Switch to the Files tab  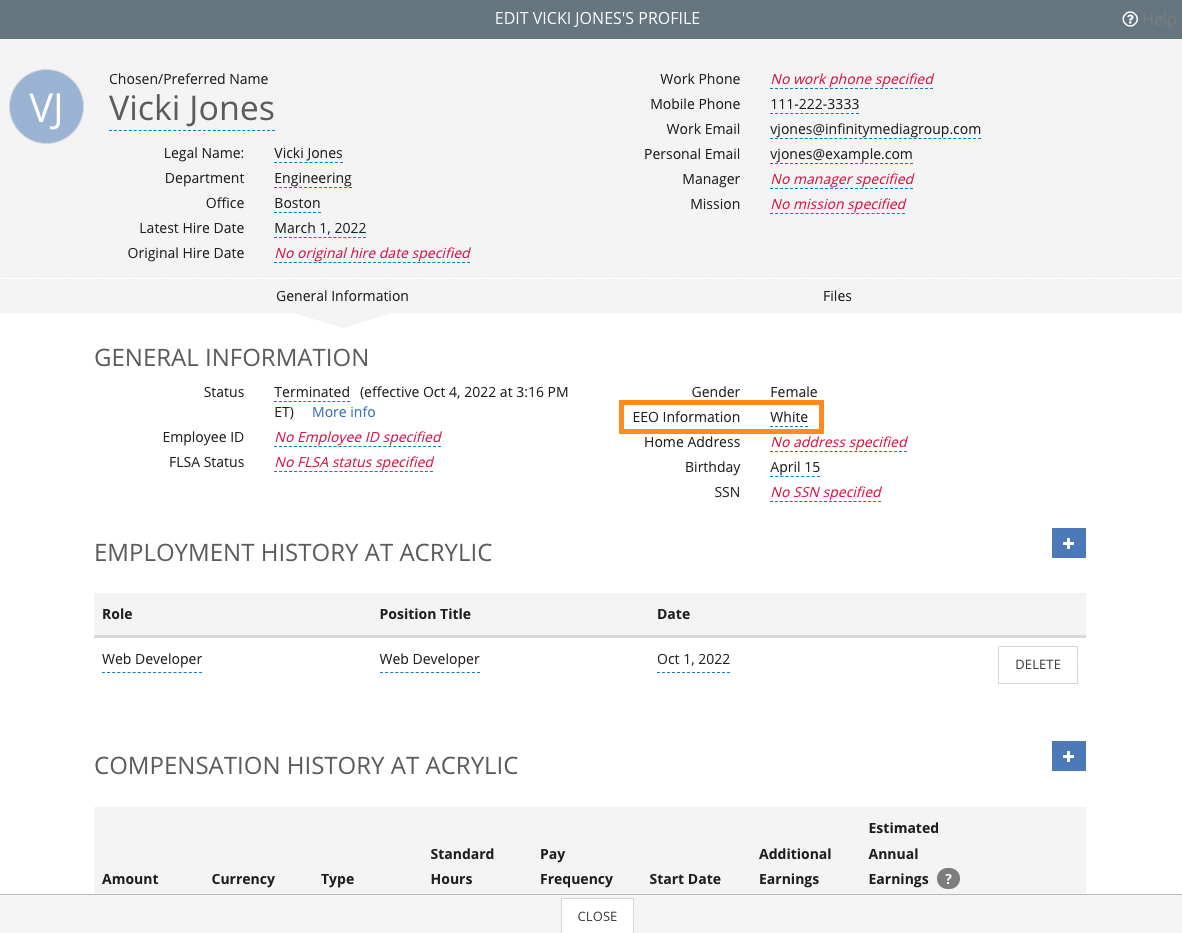(837, 296)
